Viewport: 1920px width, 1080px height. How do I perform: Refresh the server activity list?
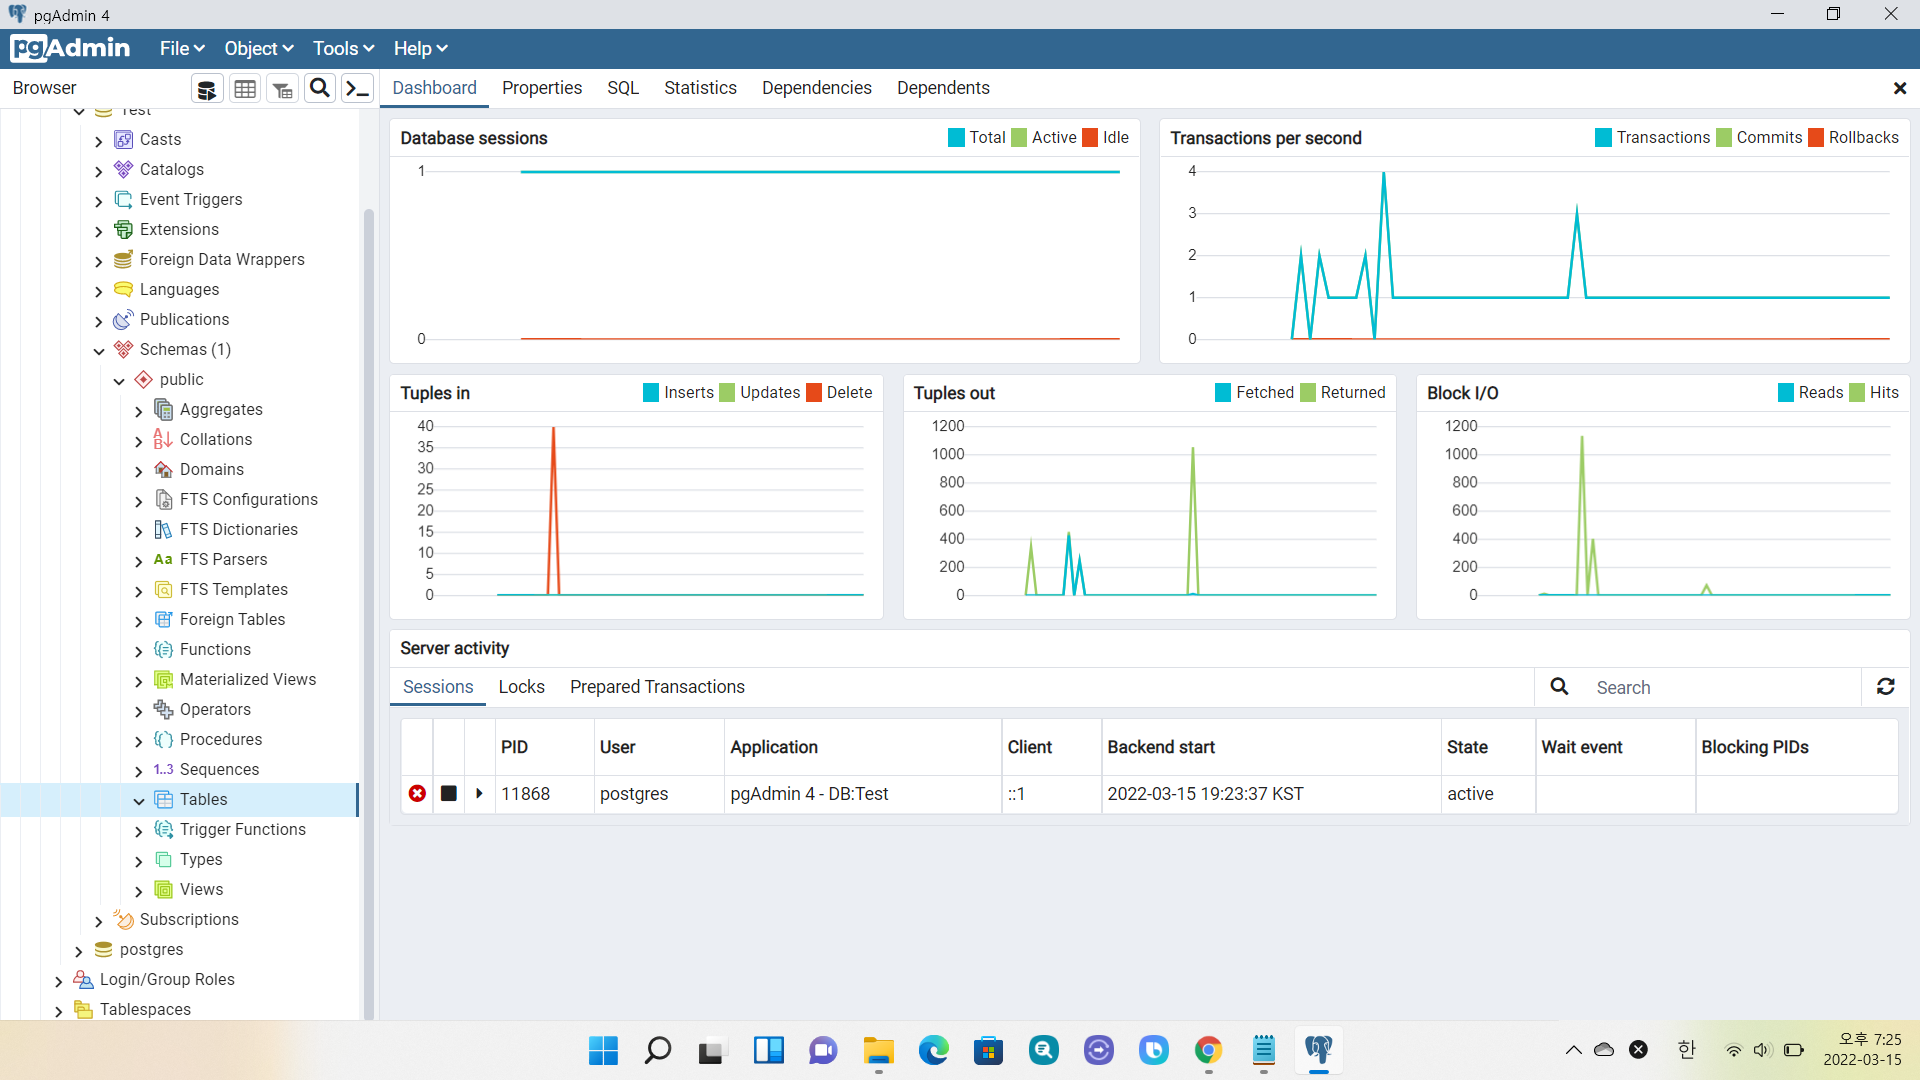(x=1885, y=687)
